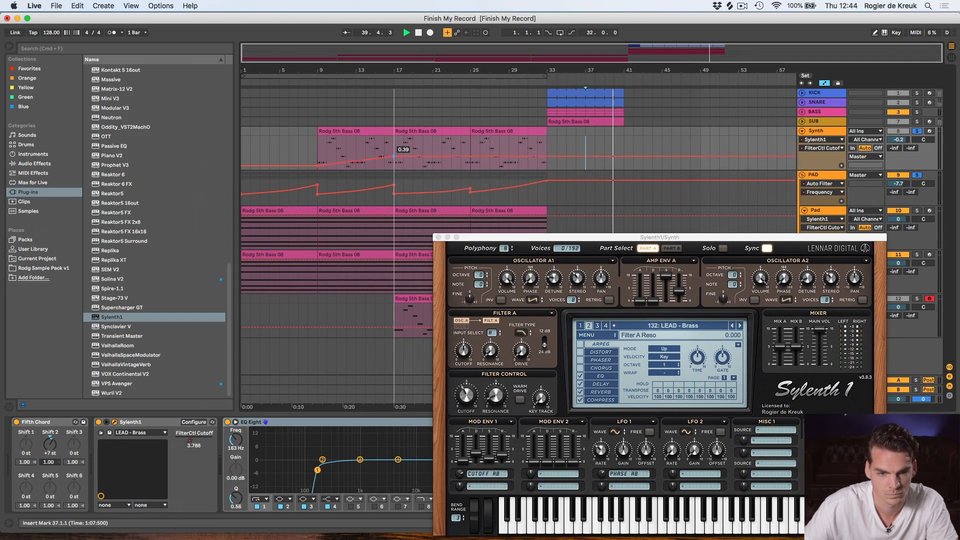Image resolution: width=960 pixels, height=540 pixels.
Task: Open the quantization 1 Bar dropdown
Action: (x=137, y=32)
